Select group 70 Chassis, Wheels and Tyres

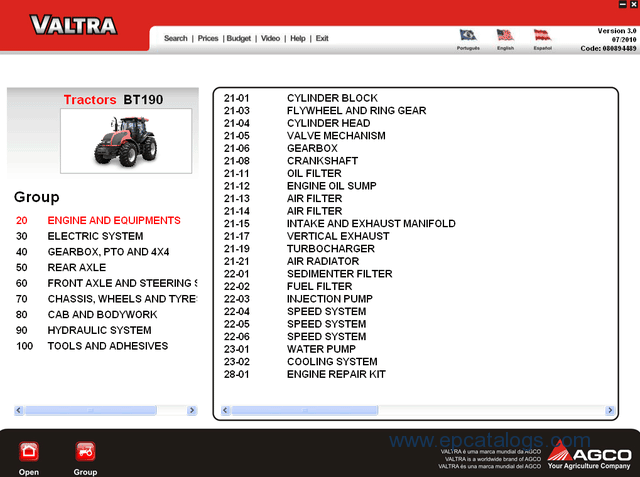pyautogui.click(x=107, y=299)
